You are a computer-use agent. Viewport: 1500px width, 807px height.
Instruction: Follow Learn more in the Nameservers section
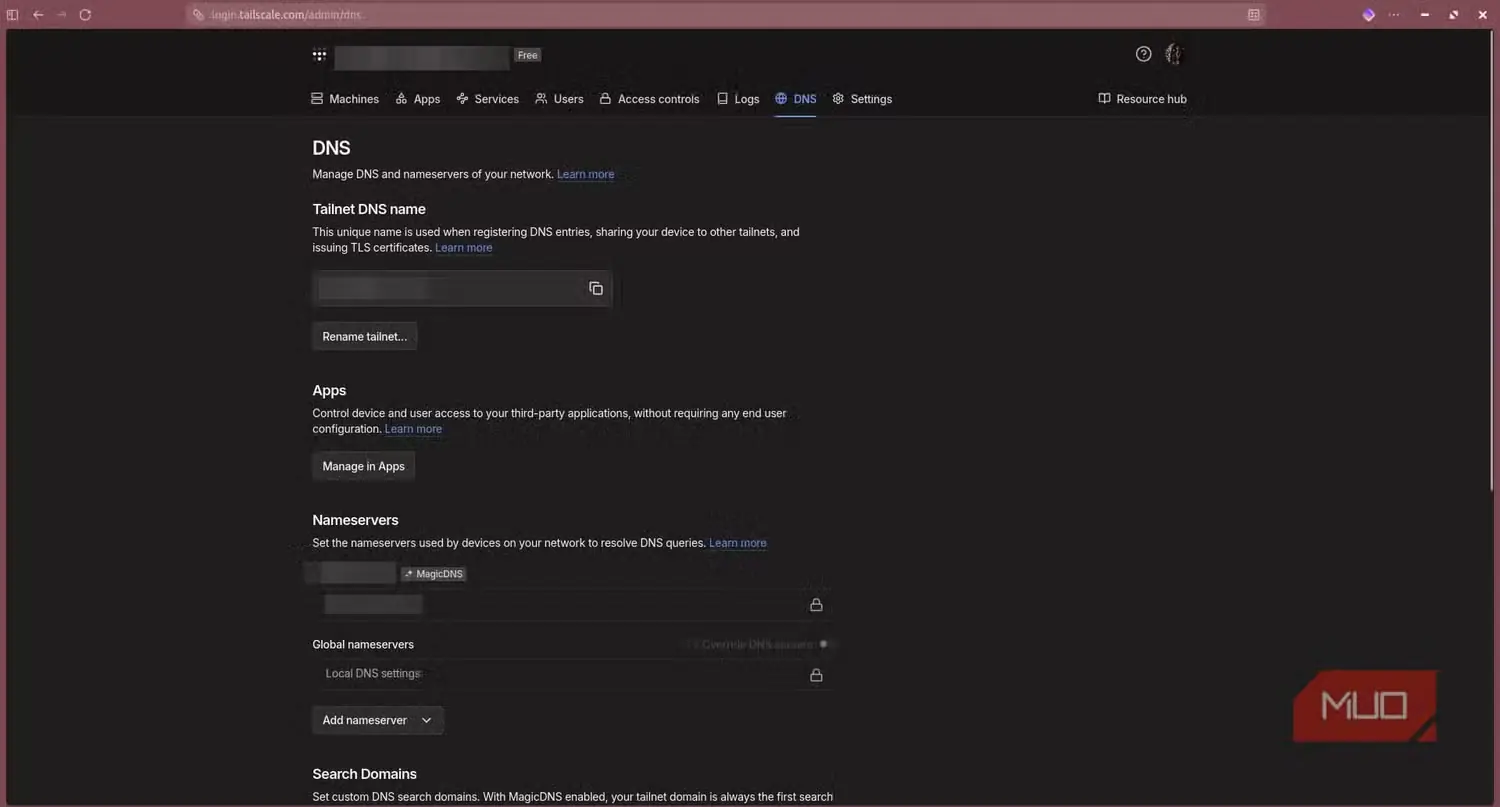pyautogui.click(x=738, y=543)
